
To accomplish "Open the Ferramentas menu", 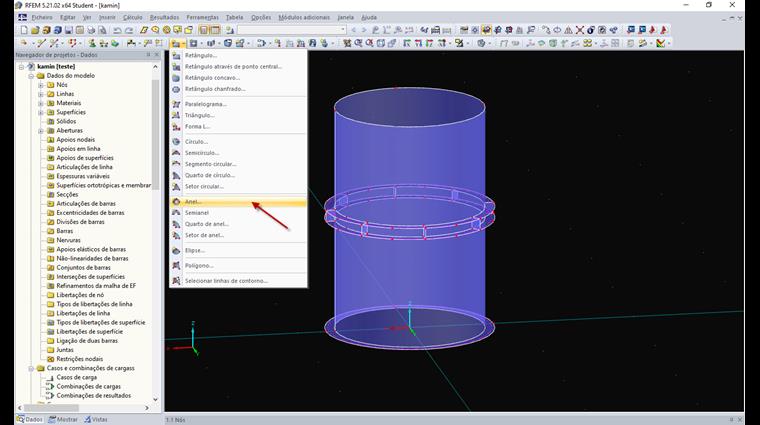I will (203, 17).
